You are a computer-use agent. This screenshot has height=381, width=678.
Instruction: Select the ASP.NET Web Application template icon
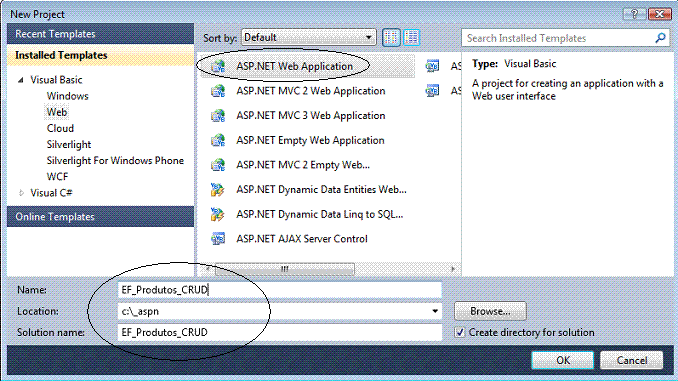[x=218, y=66]
